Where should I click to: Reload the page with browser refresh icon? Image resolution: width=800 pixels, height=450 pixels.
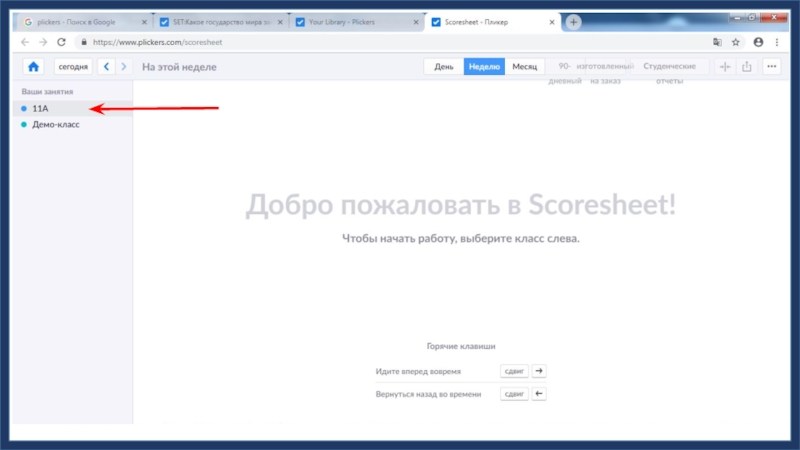pos(62,42)
